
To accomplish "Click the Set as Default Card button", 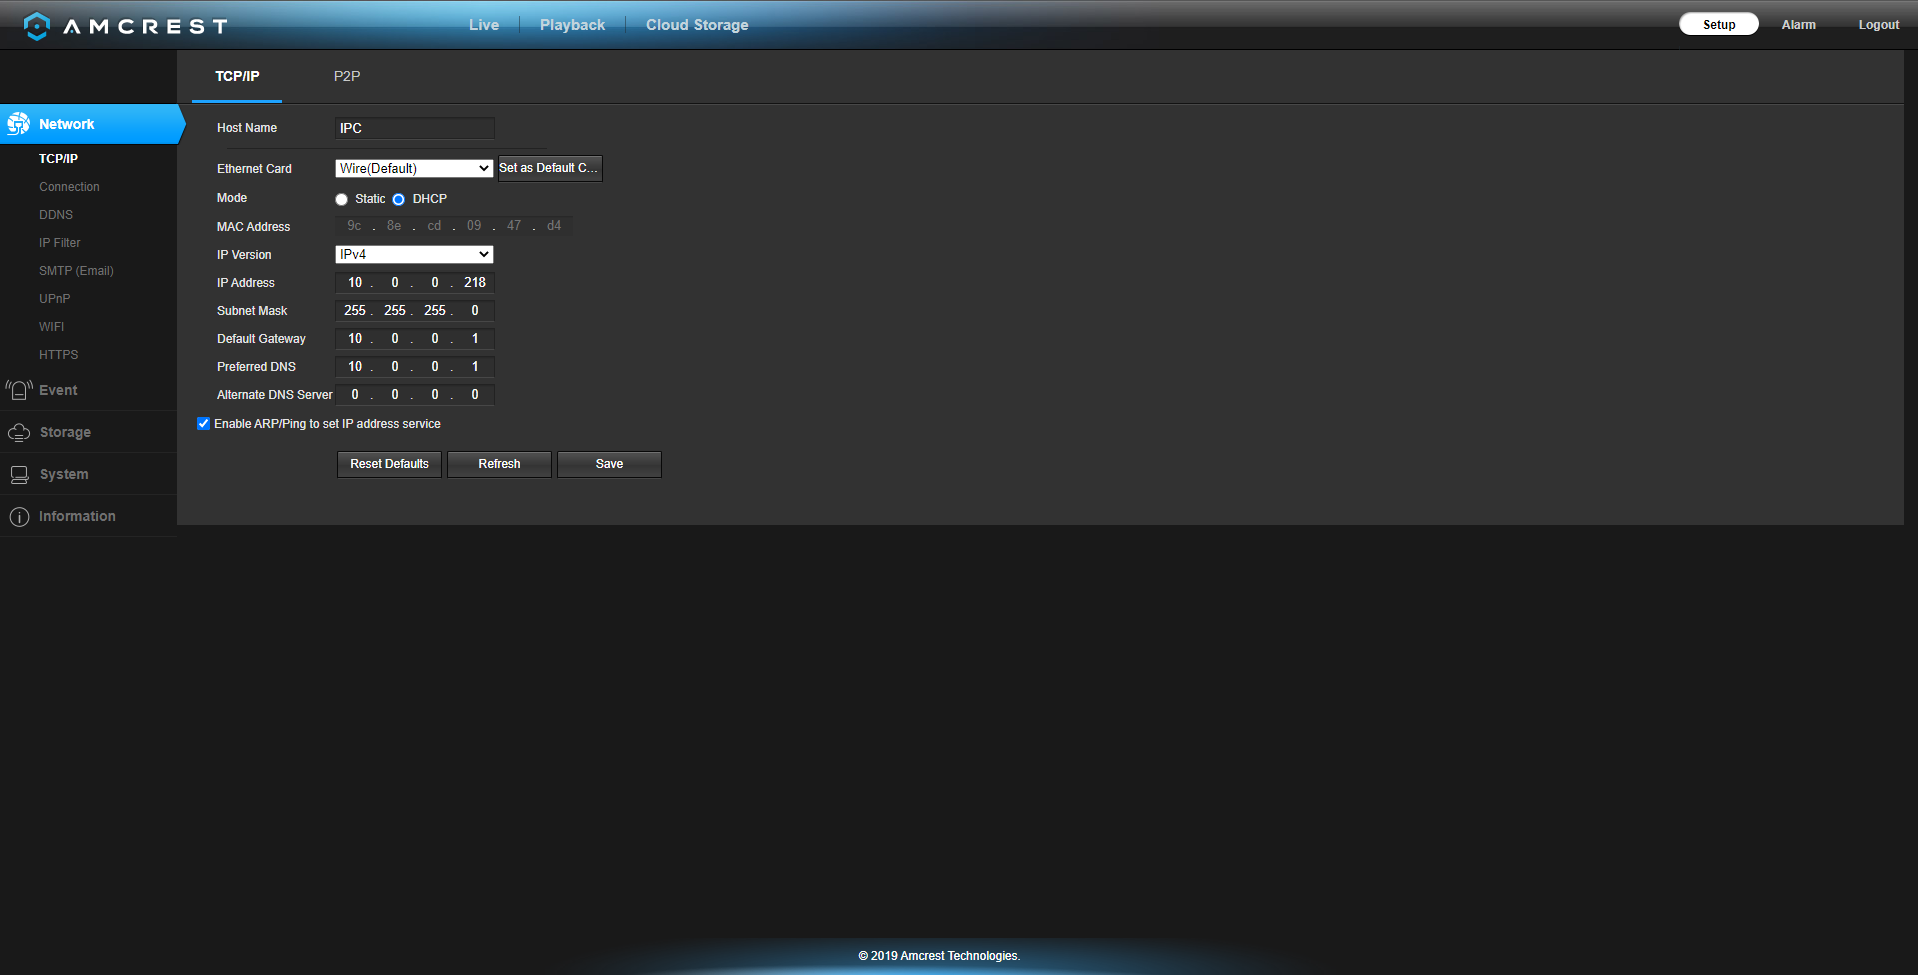I will coord(550,168).
